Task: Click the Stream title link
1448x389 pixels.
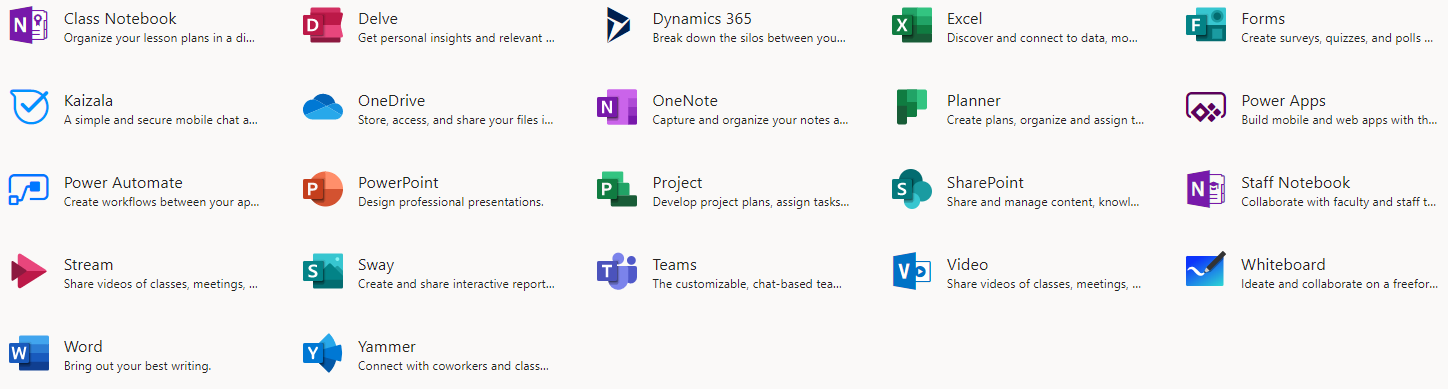Action: (88, 264)
